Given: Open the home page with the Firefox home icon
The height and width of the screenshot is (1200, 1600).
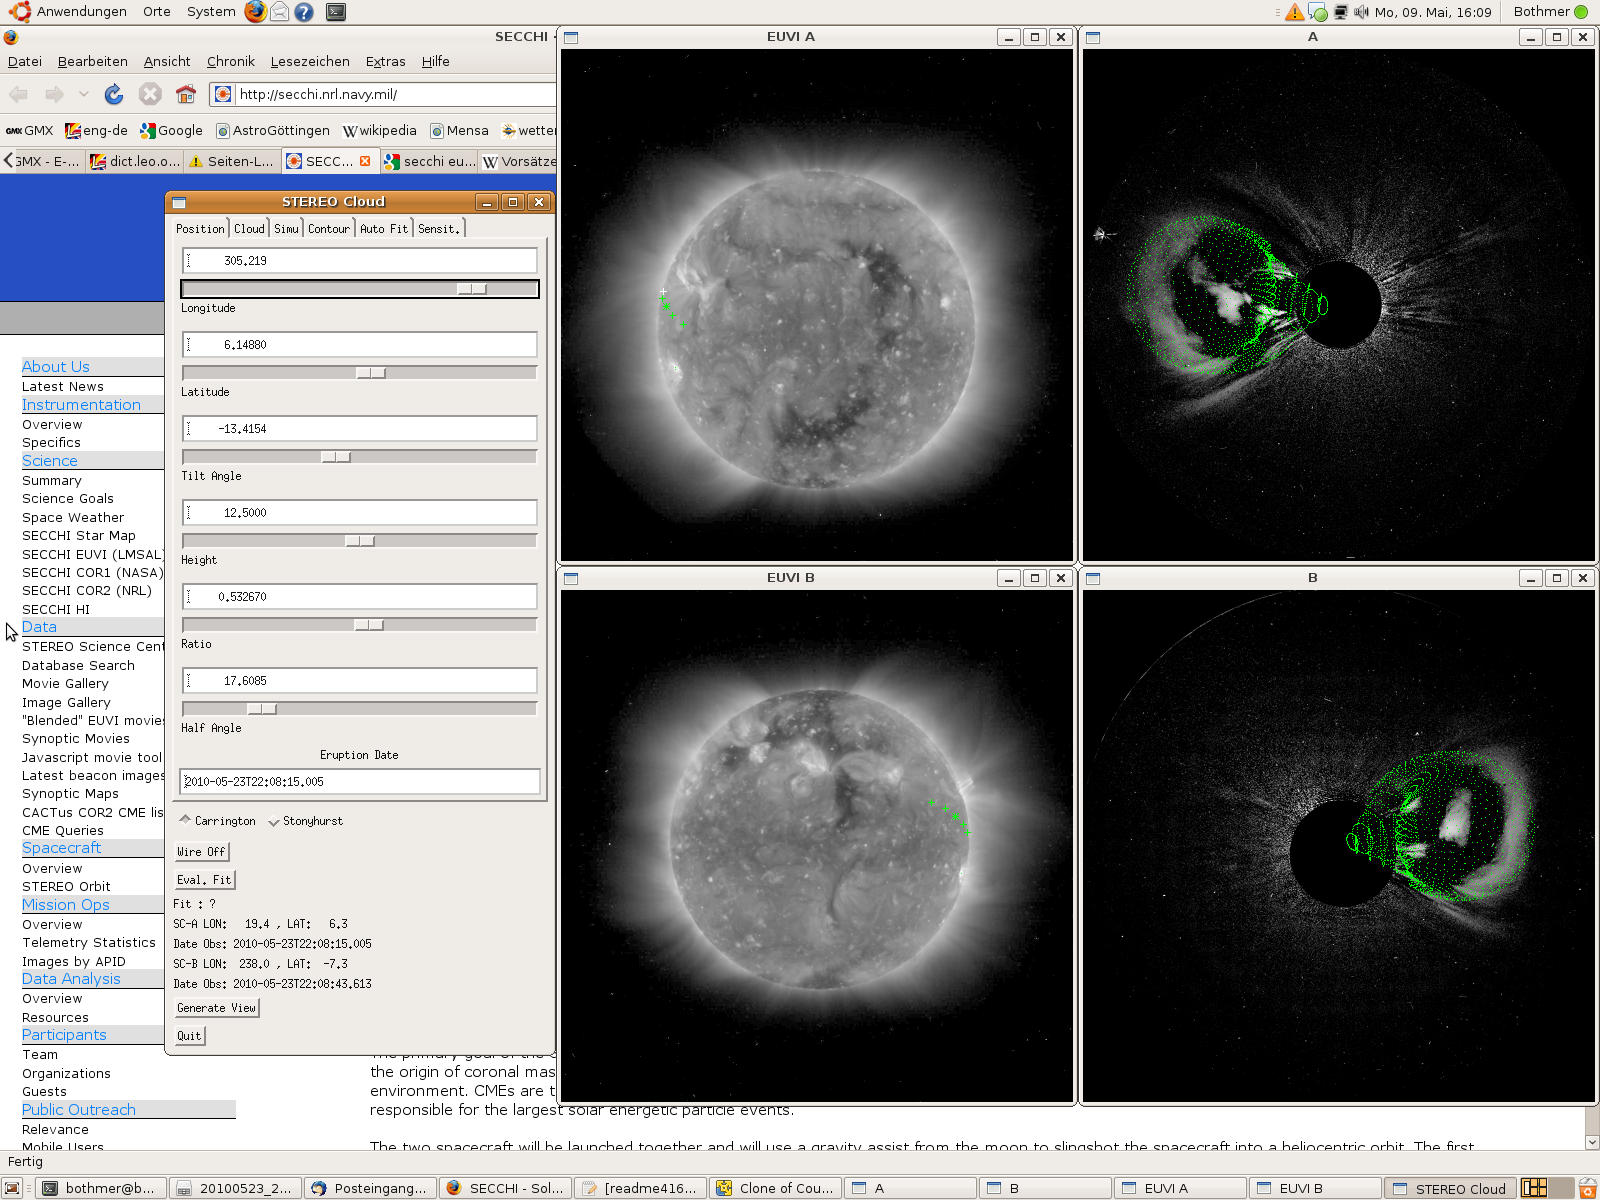Looking at the screenshot, I should pos(186,94).
